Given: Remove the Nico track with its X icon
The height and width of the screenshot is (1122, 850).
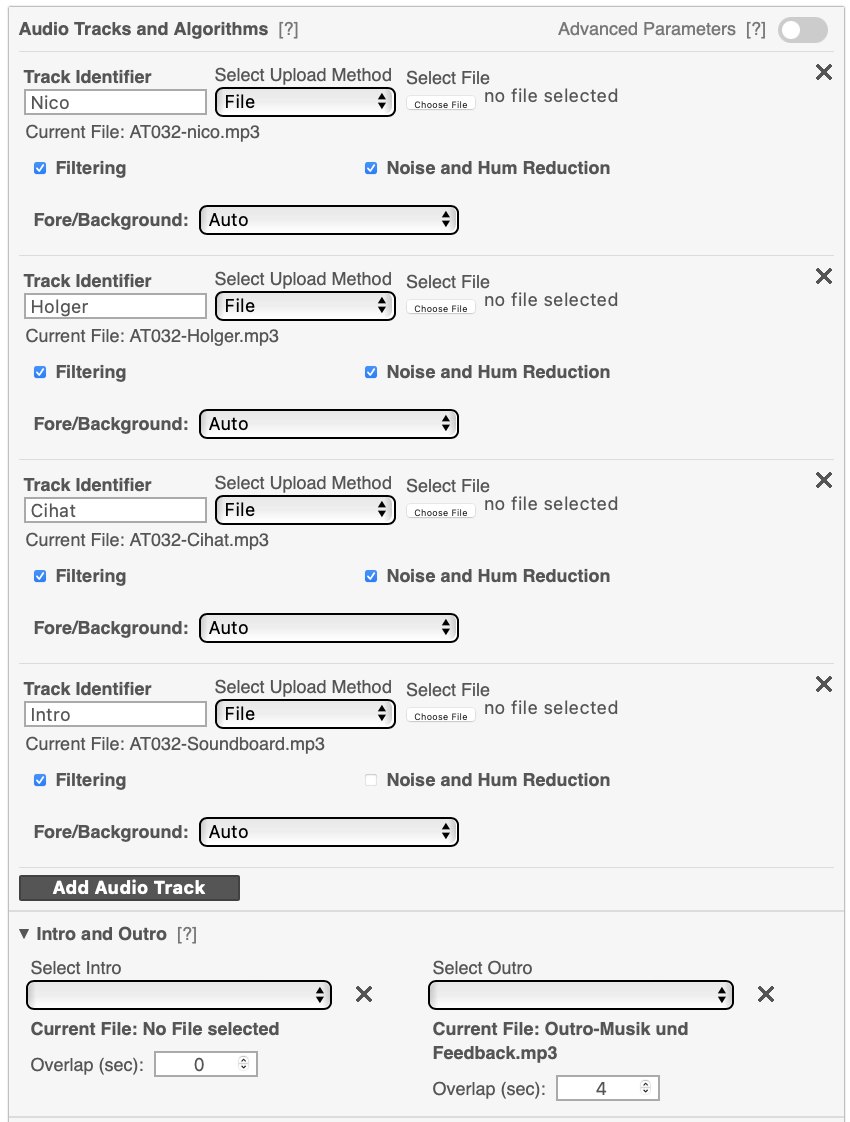Looking at the screenshot, I should pyautogui.click(x=824, y=72).
